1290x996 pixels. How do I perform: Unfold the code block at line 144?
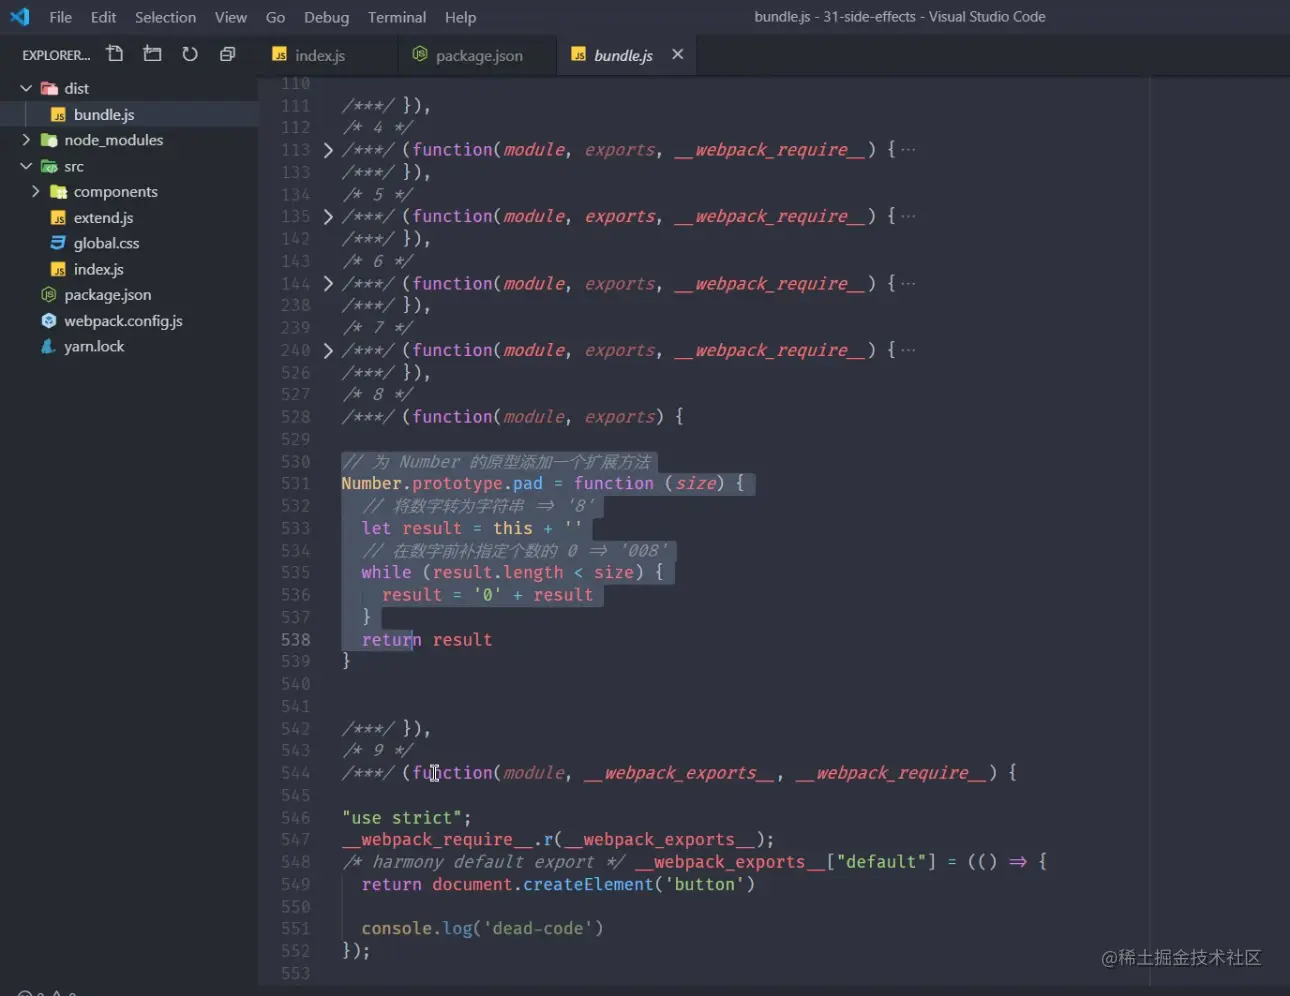328,284
